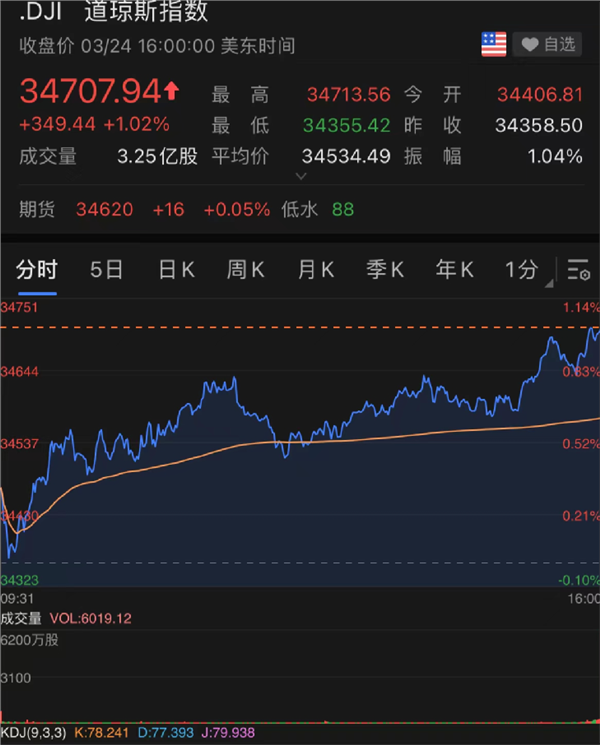This screenshot has height=745, width=600.
Task: Tap the KDJ(9,3,3) indicator label
Action: 34,733
